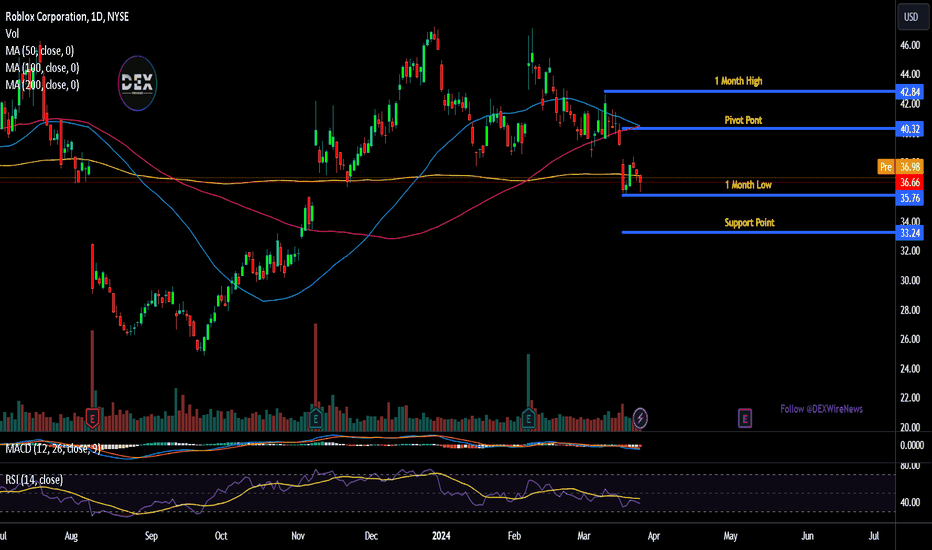
Task: Select the MACD (12, 26, close, 9) legend
Action: [53, 448]
